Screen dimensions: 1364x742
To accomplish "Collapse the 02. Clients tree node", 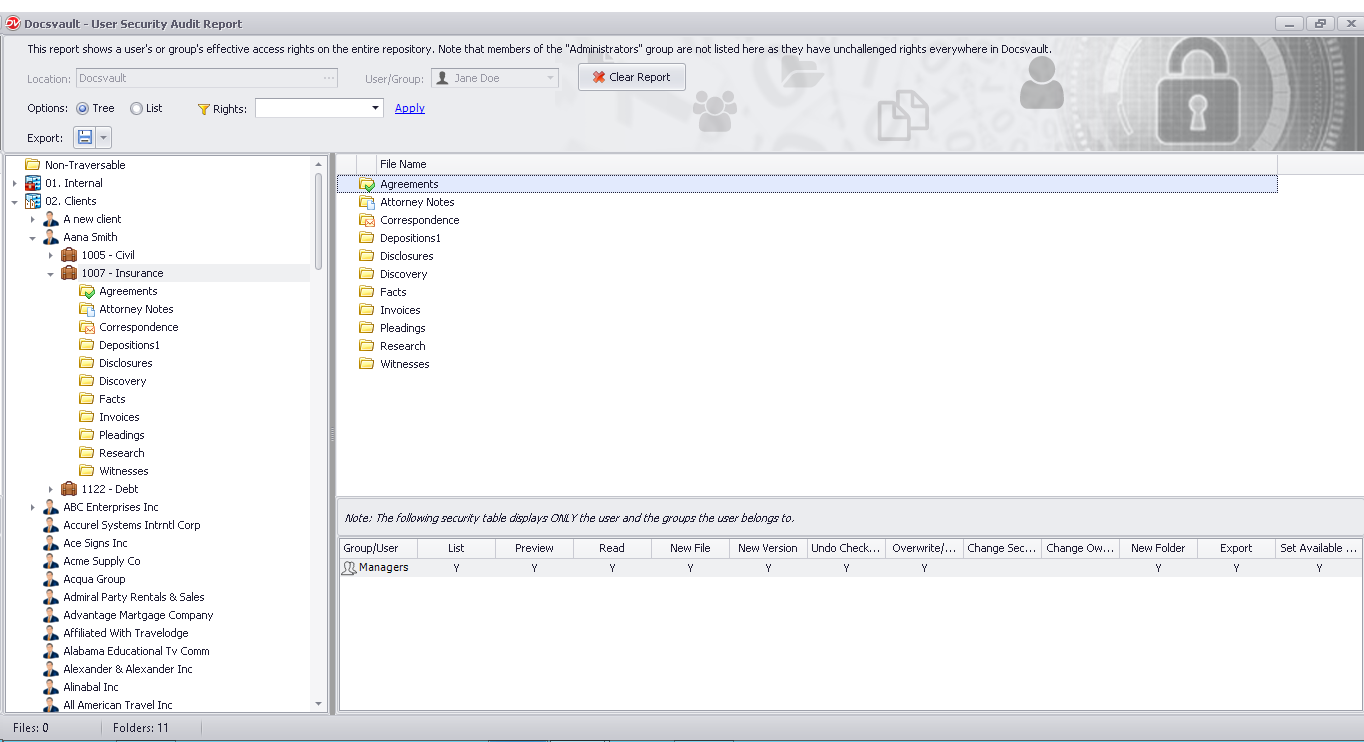I will 12,201.
